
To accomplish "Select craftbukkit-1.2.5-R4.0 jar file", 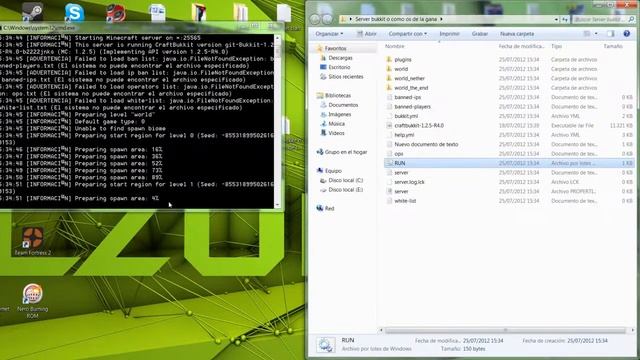I will click(419, 125).
